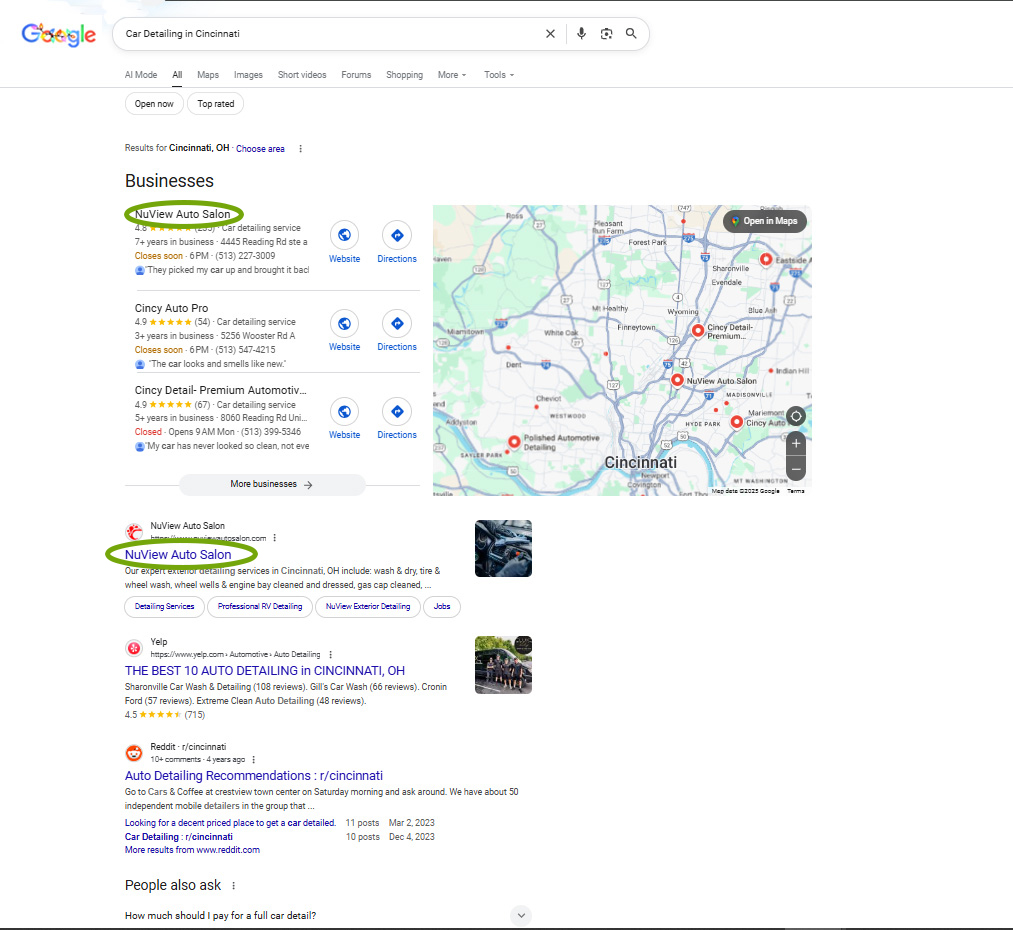
Task: Start voice search with microphone icon
Action: click(581, 34)
